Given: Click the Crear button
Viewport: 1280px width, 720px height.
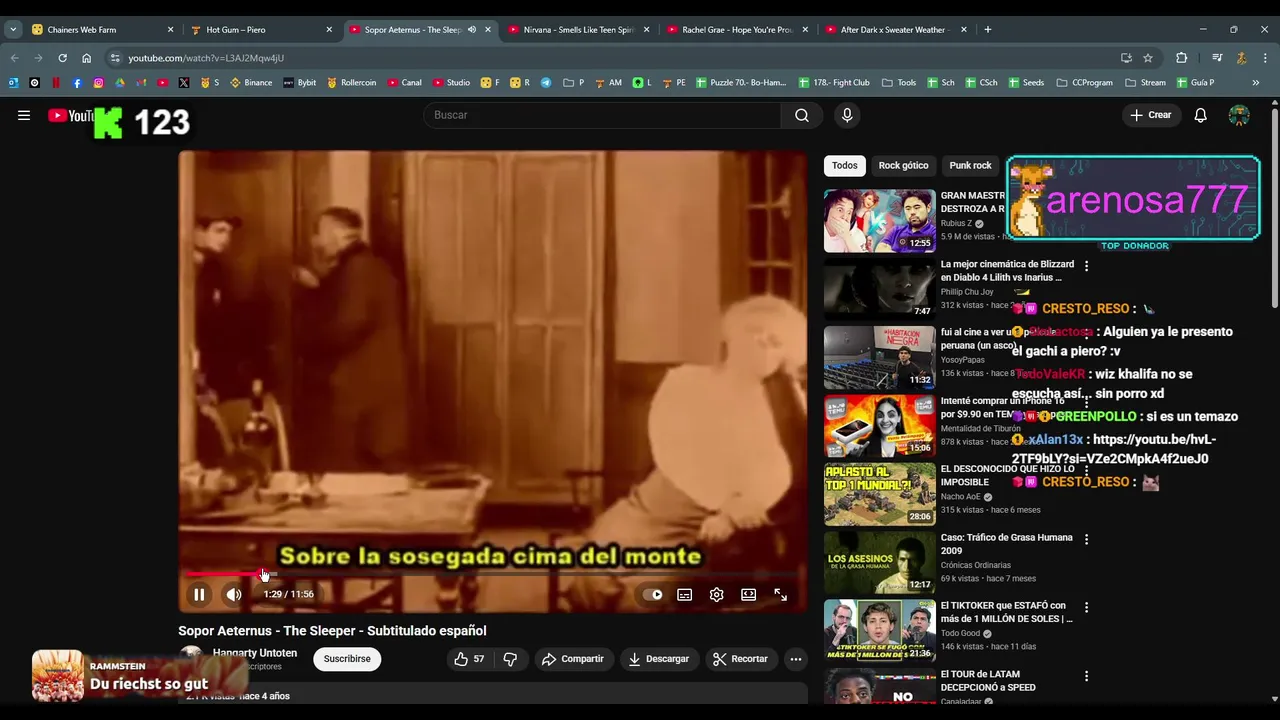Looking at the screenshot, I should tap(1150, 115).
